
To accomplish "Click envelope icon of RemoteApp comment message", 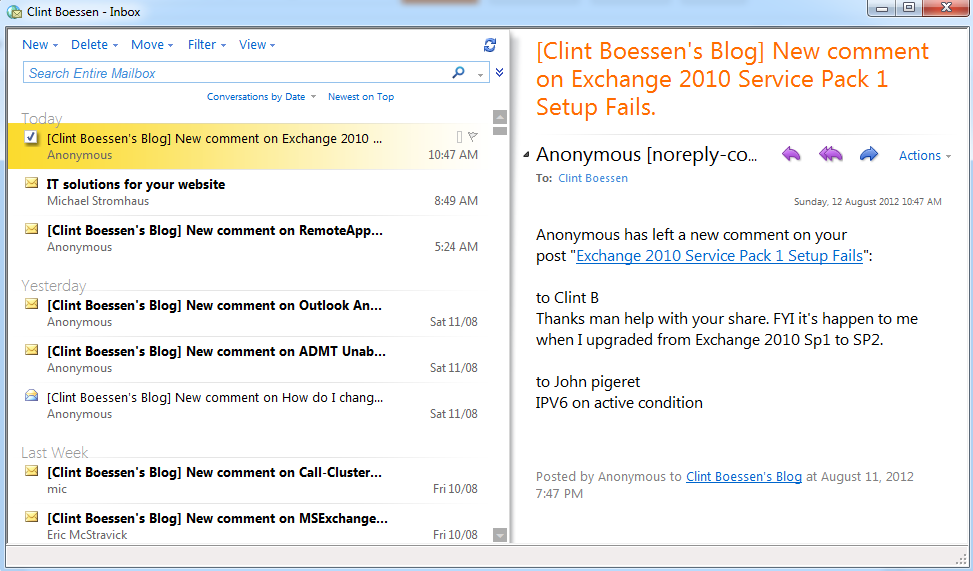I will [x=32, y=229].
